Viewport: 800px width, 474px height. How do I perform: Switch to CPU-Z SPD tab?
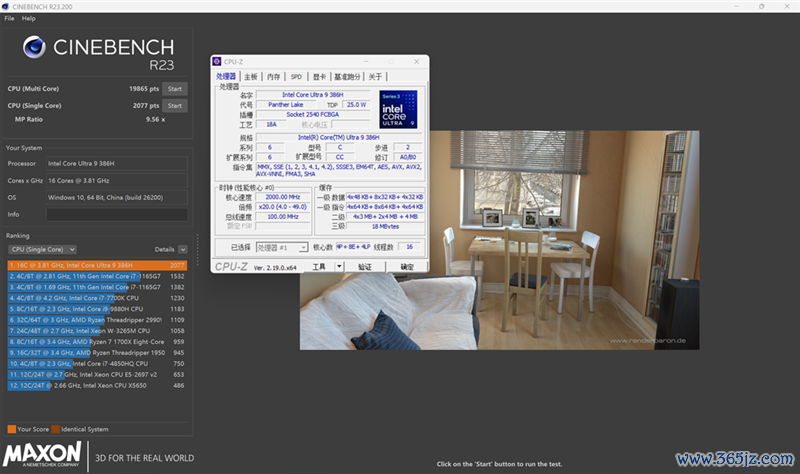[x=296, y=77]
